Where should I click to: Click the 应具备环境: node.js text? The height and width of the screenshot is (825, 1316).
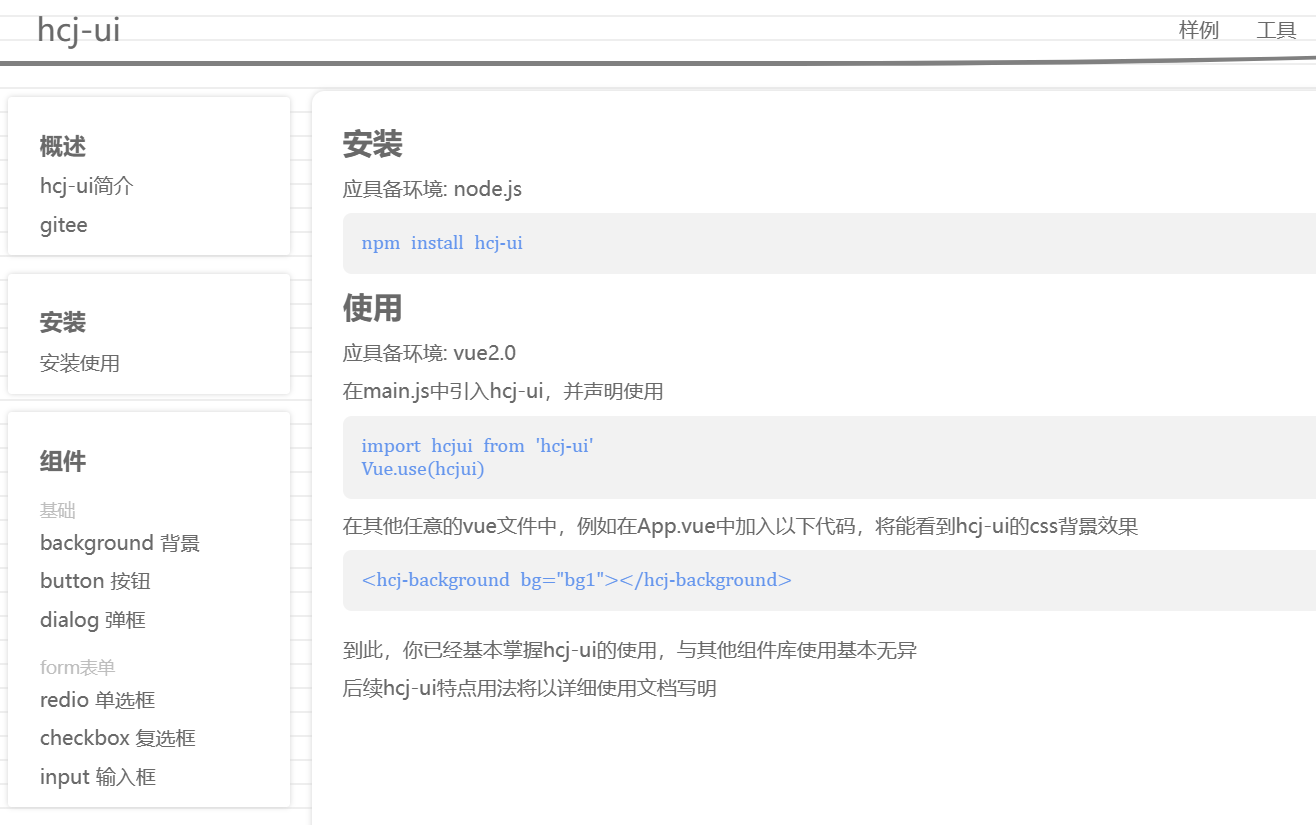click(432, 189)
